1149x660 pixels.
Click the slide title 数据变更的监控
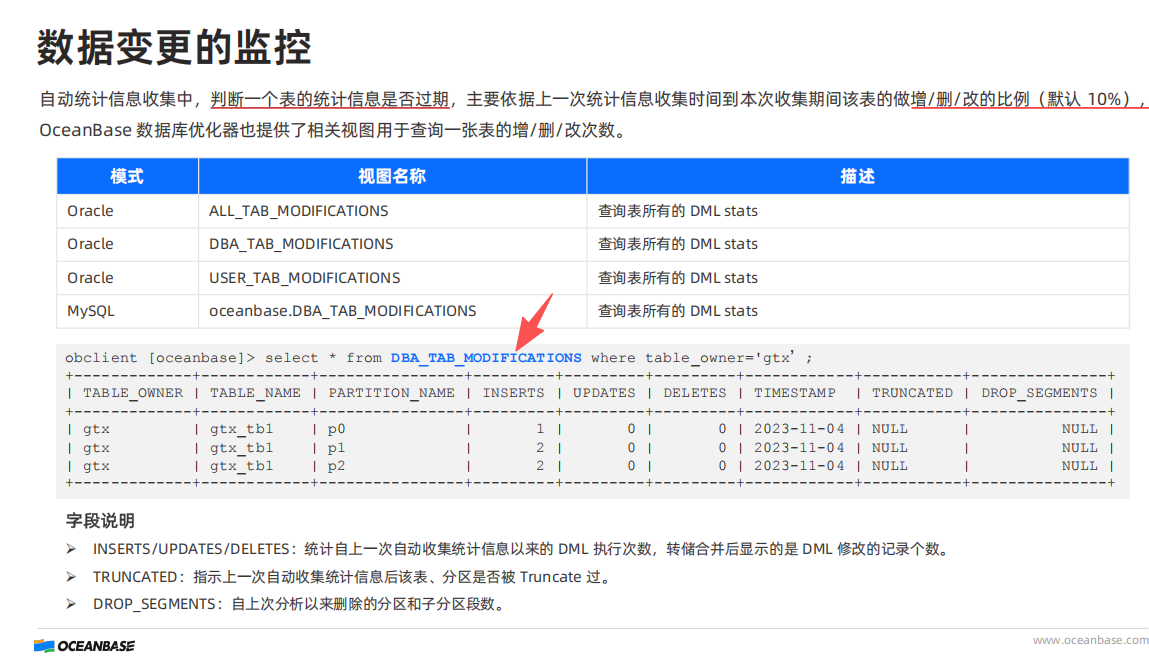(x=174, y=46)
